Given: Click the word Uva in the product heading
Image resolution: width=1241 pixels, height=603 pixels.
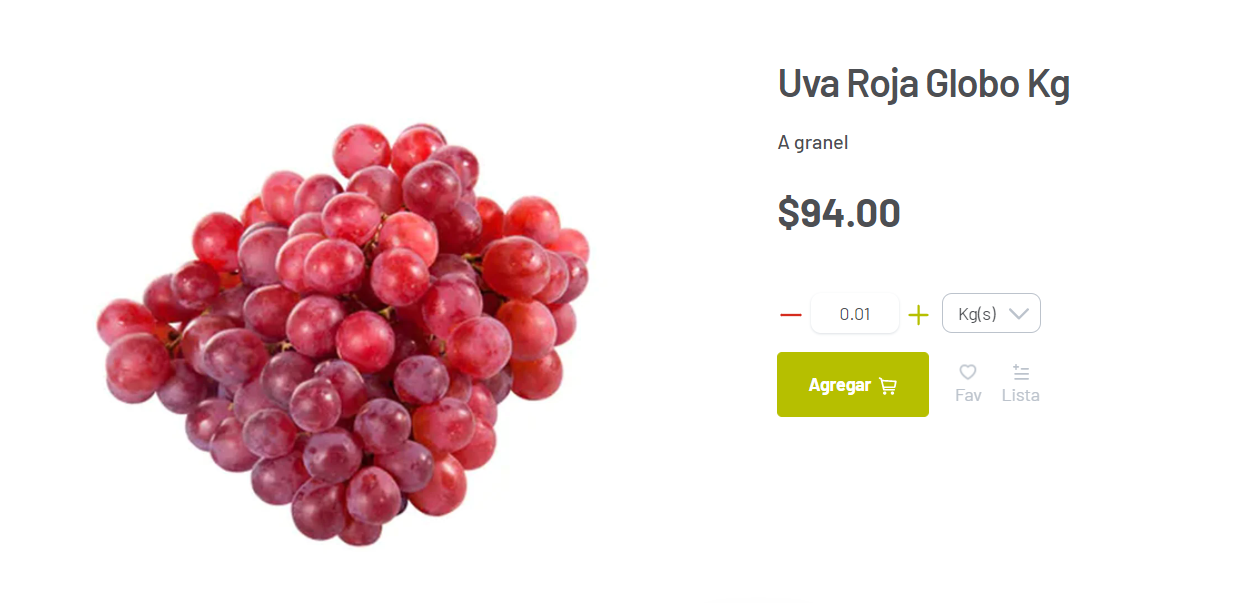Looking at the screenshot, I should click(x=809, y=85).
